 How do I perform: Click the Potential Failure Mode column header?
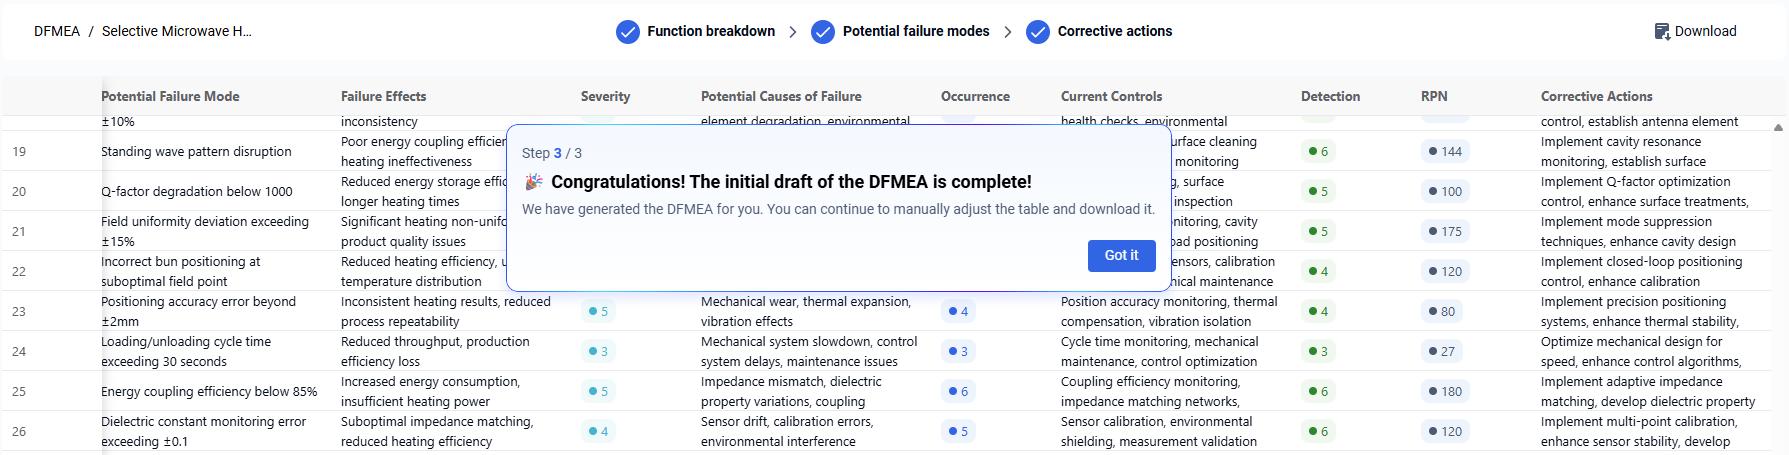pos(170,97)
